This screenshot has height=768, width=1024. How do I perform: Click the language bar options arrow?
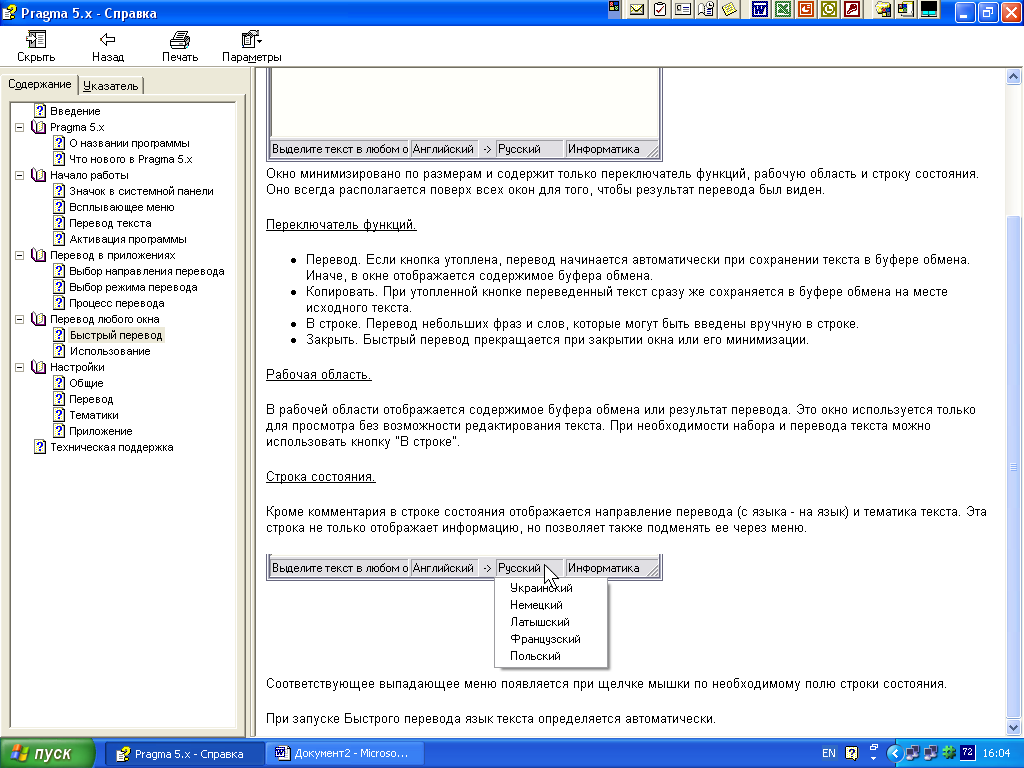click(874, 759)
